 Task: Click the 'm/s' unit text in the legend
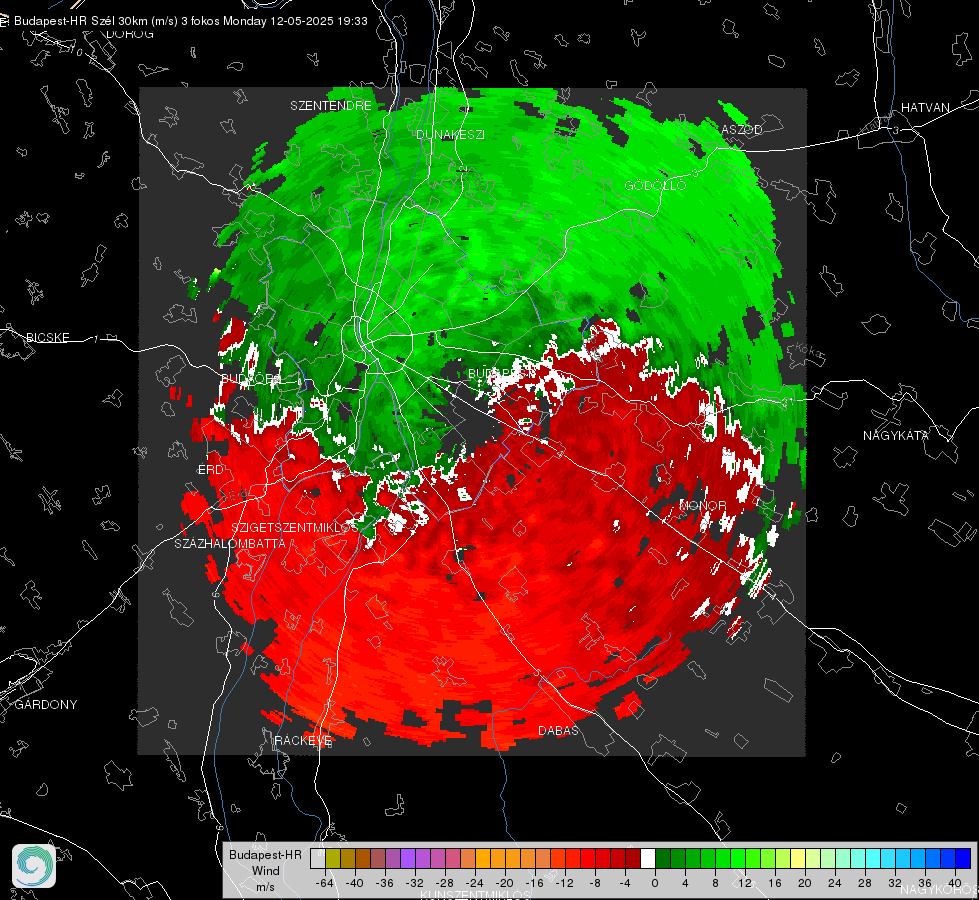(265, 887)
